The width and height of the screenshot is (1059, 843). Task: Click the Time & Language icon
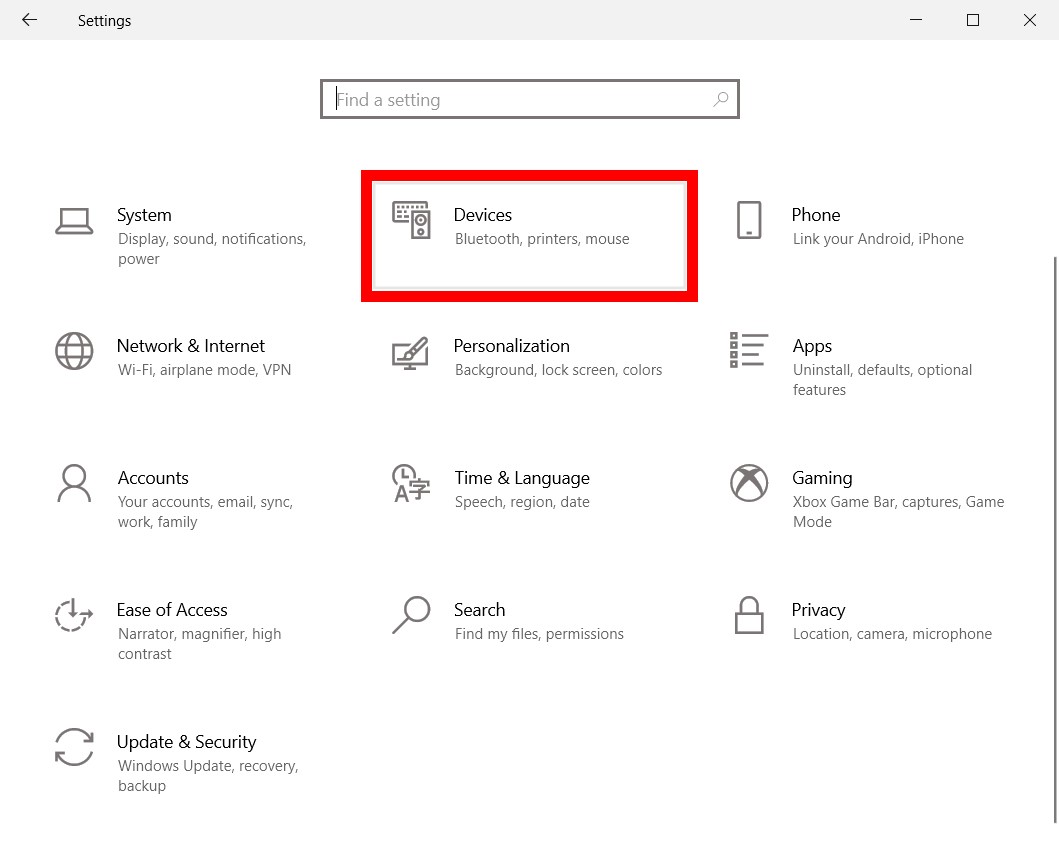tap(411, 483)
